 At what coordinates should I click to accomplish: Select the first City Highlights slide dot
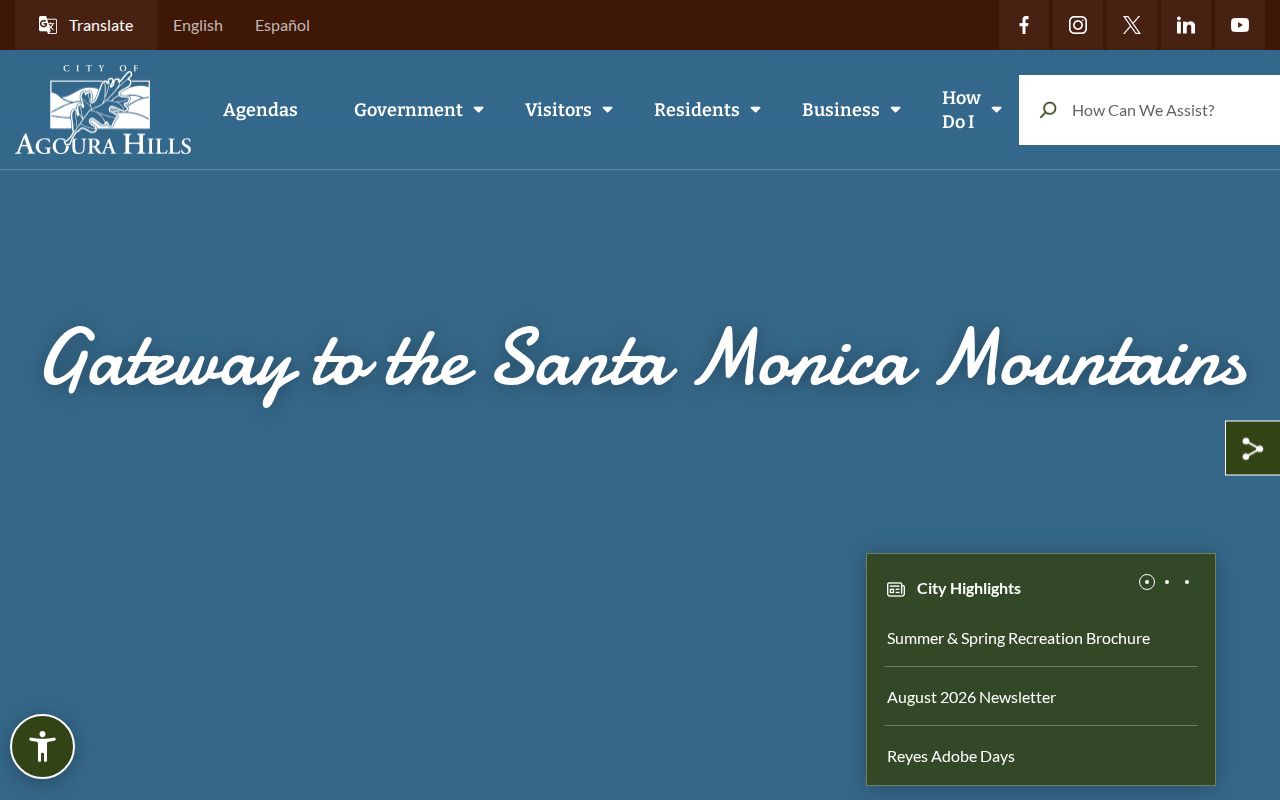tap(1147, 582)
